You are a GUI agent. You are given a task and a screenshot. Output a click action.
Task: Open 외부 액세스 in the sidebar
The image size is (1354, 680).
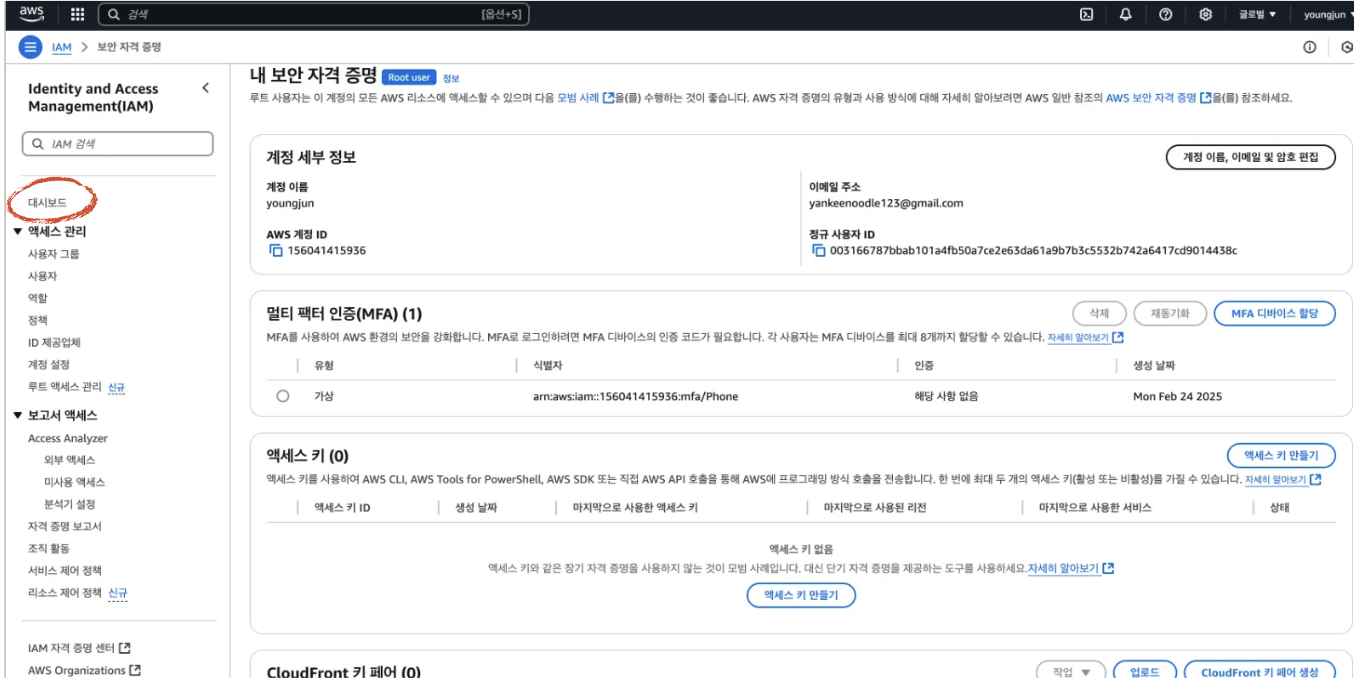pos(70,460)
